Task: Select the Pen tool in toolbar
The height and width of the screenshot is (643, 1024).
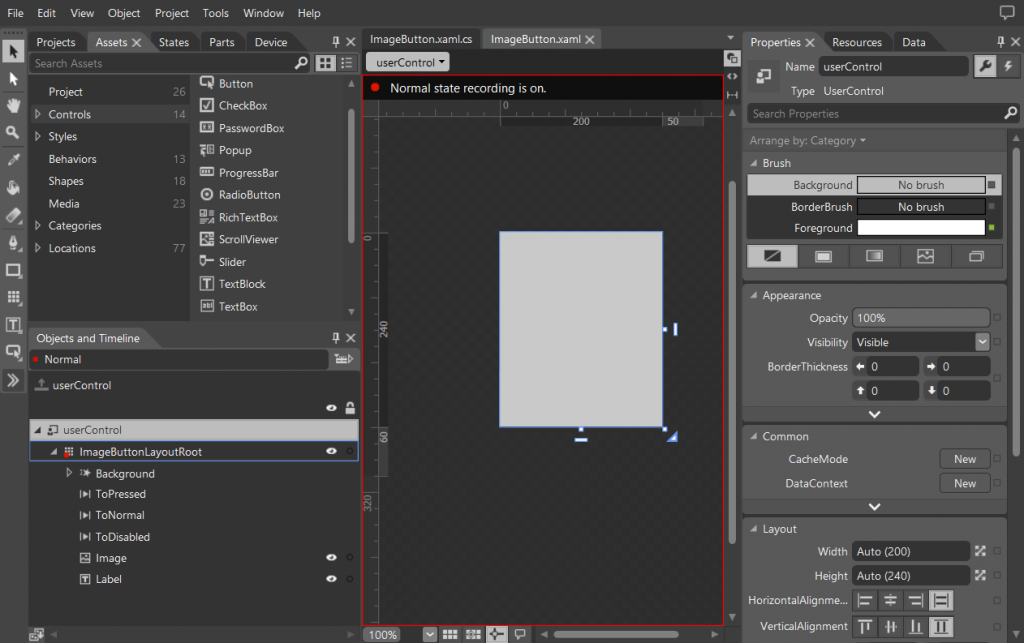Action: point(13,242)
